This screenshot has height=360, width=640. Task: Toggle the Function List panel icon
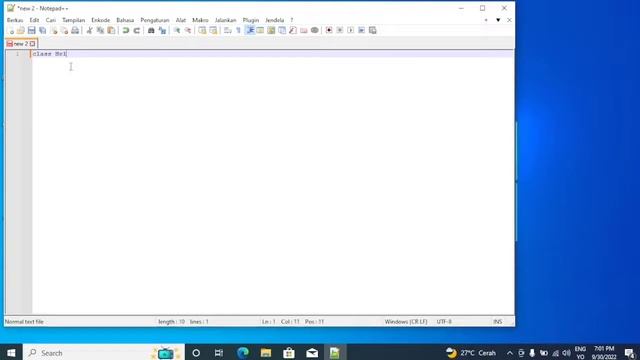293,31
